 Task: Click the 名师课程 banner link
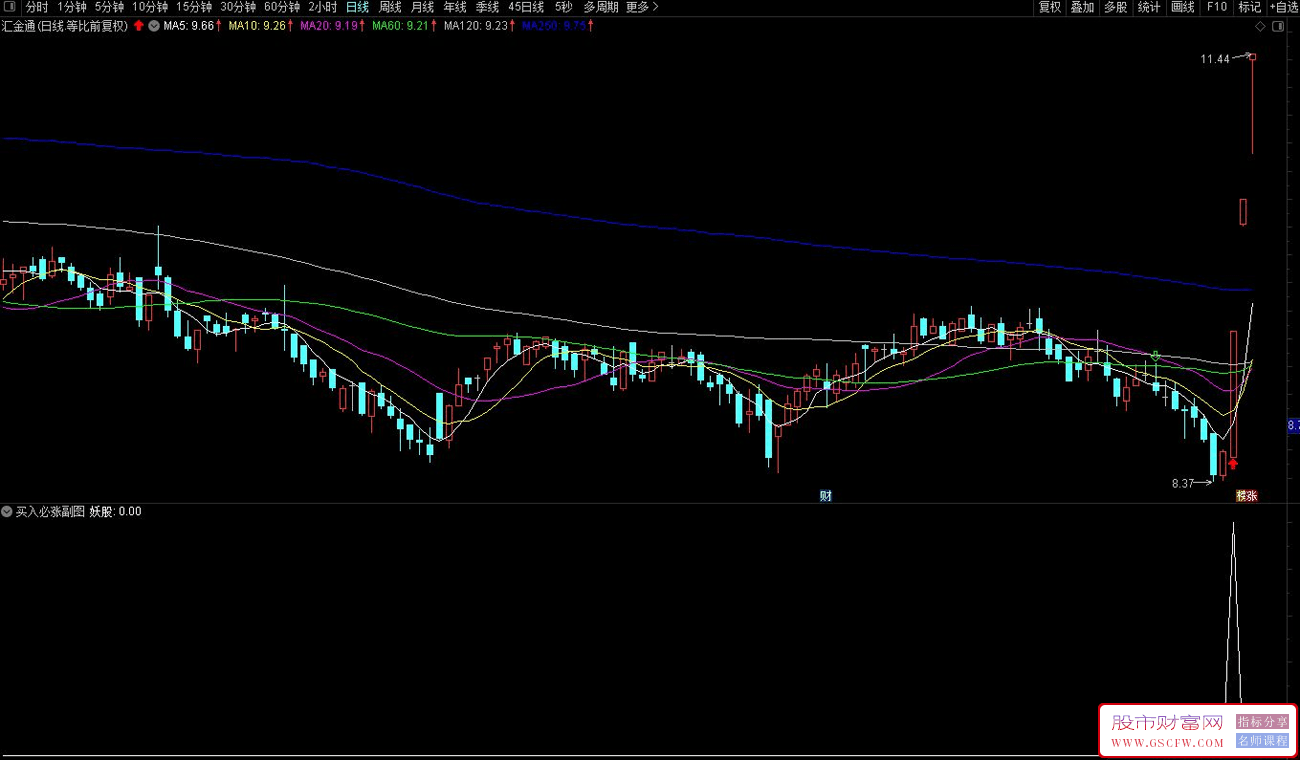[x=1263, y=741]
